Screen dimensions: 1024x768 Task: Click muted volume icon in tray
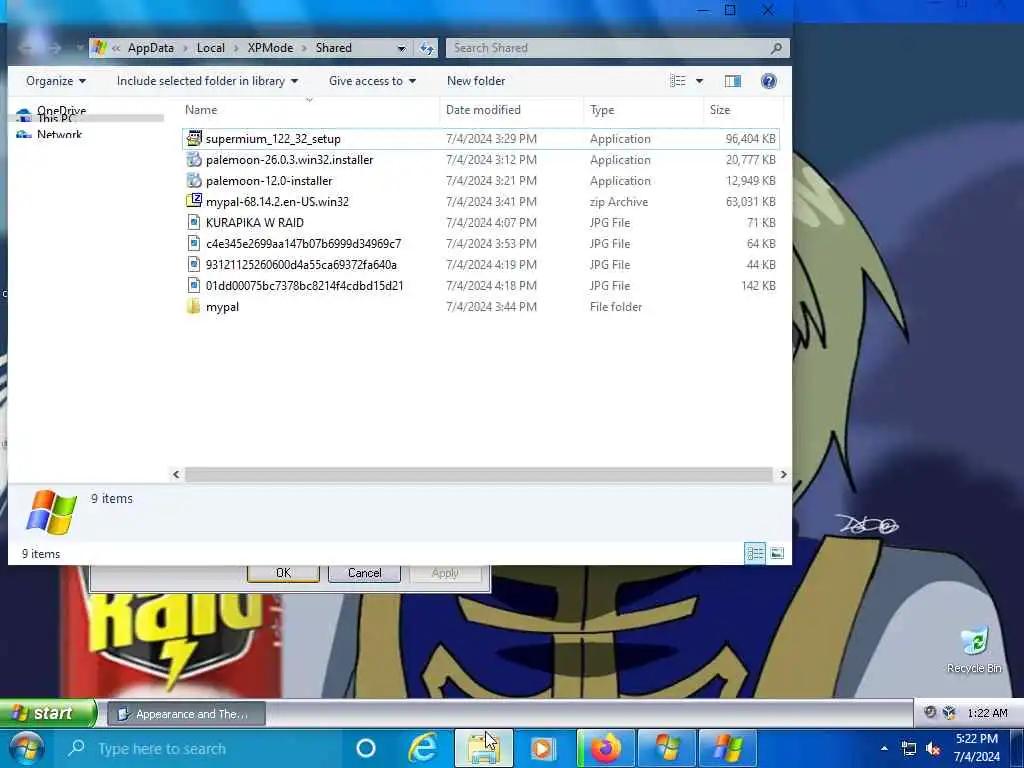pyautogui.click(x=935, y=748)
